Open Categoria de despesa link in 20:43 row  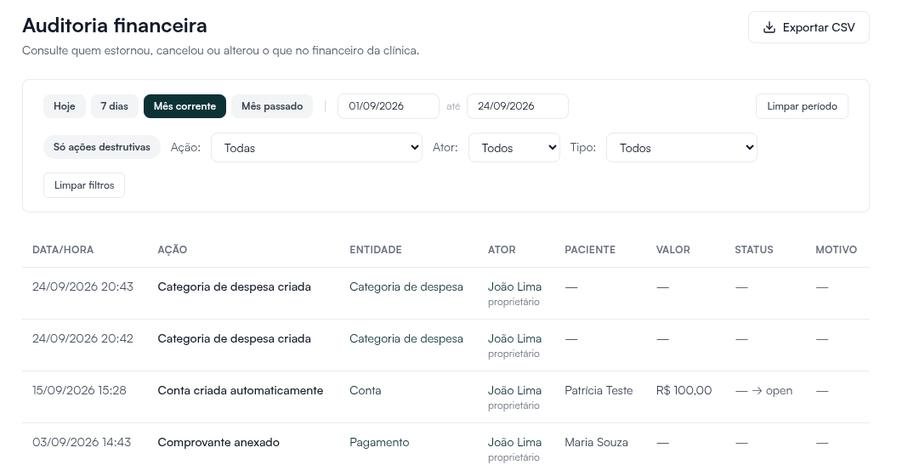(x=406, y=287)
